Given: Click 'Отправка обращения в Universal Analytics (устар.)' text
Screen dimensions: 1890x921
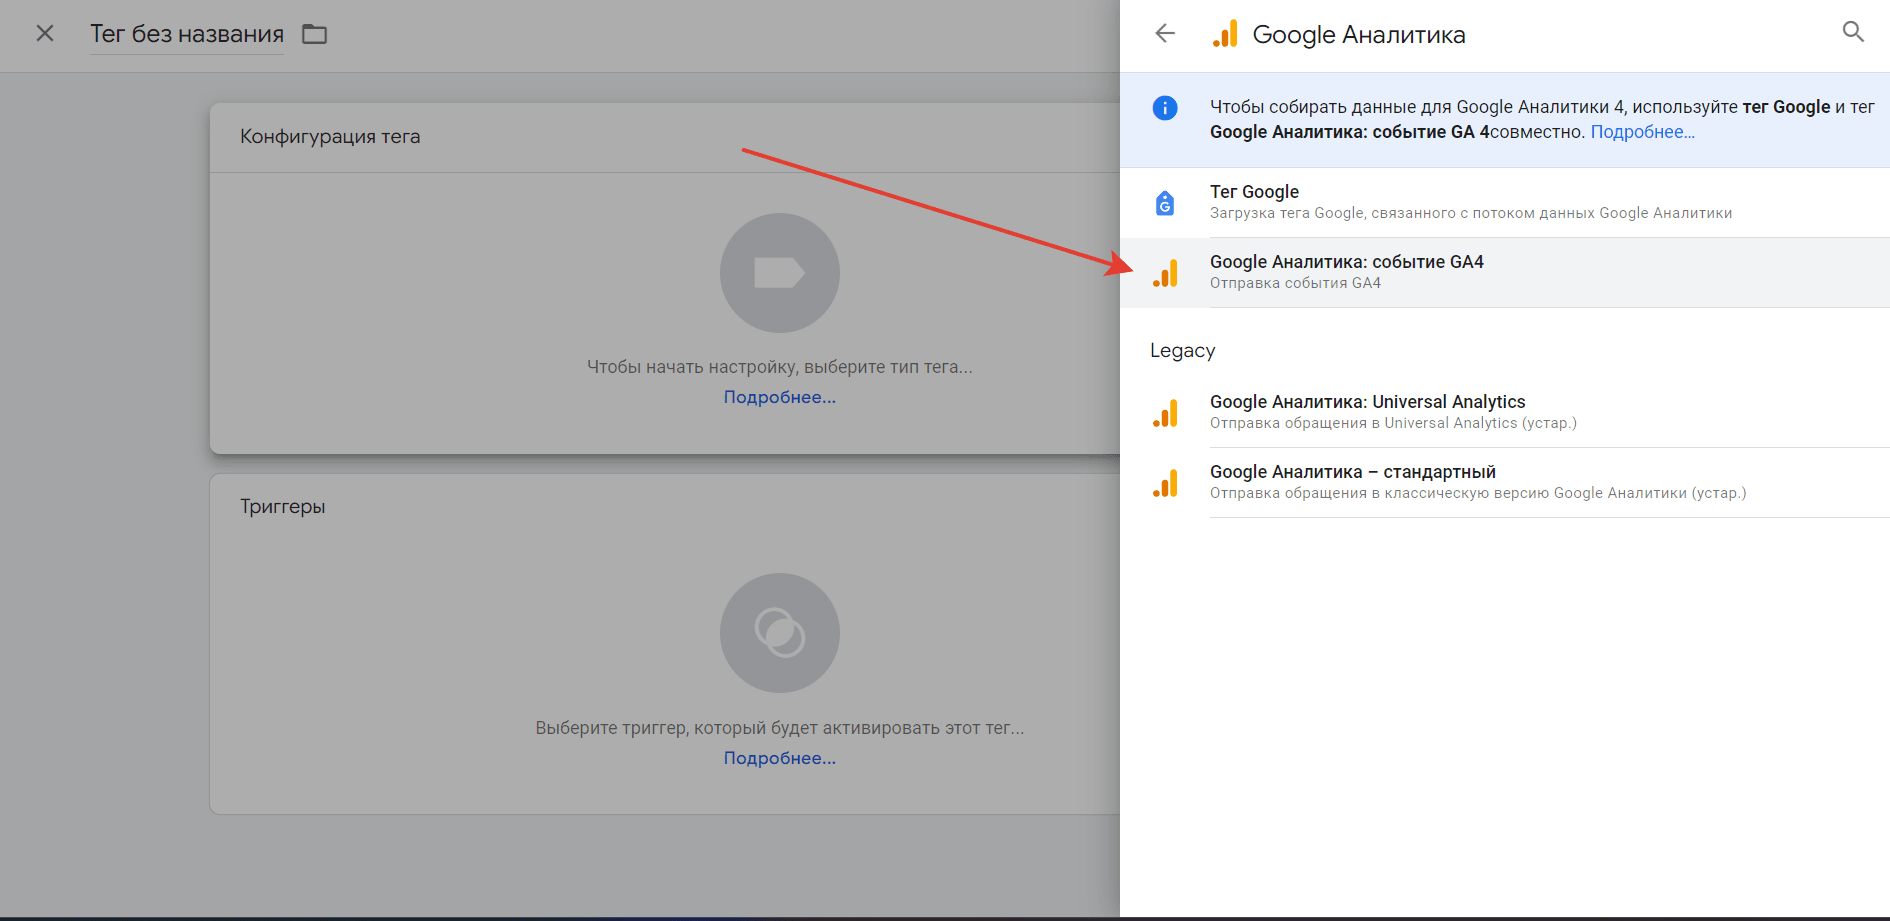Looking at the screenshot, I should pos(1393,423).
